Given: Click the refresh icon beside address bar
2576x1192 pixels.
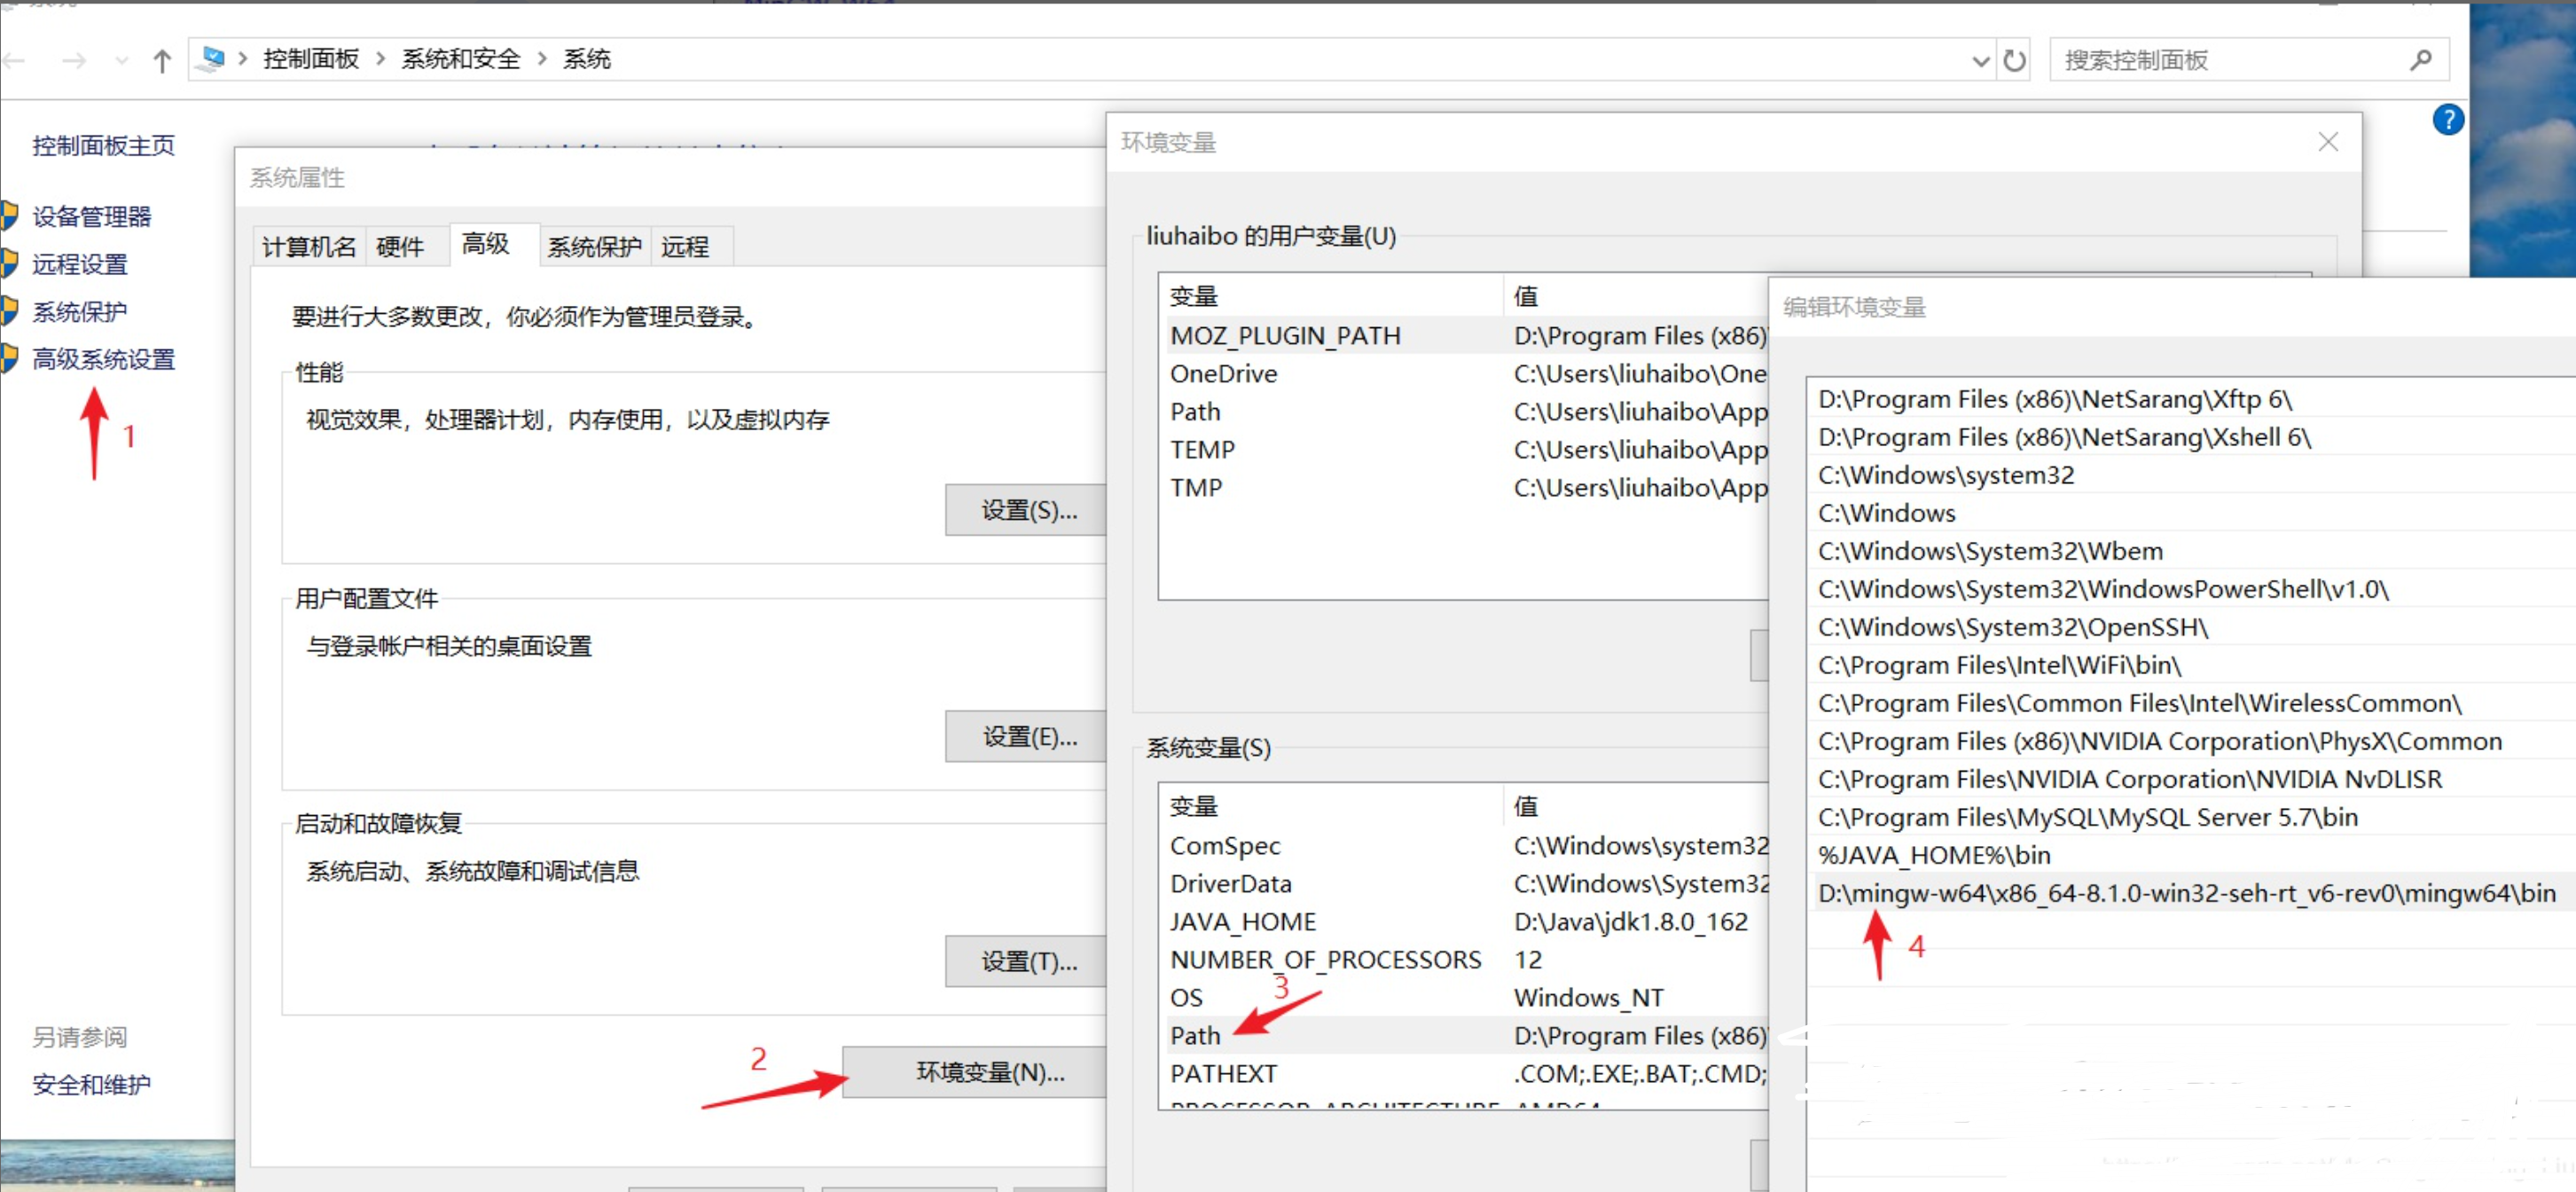Looking at the screenshot, I should click(2014, 61).
